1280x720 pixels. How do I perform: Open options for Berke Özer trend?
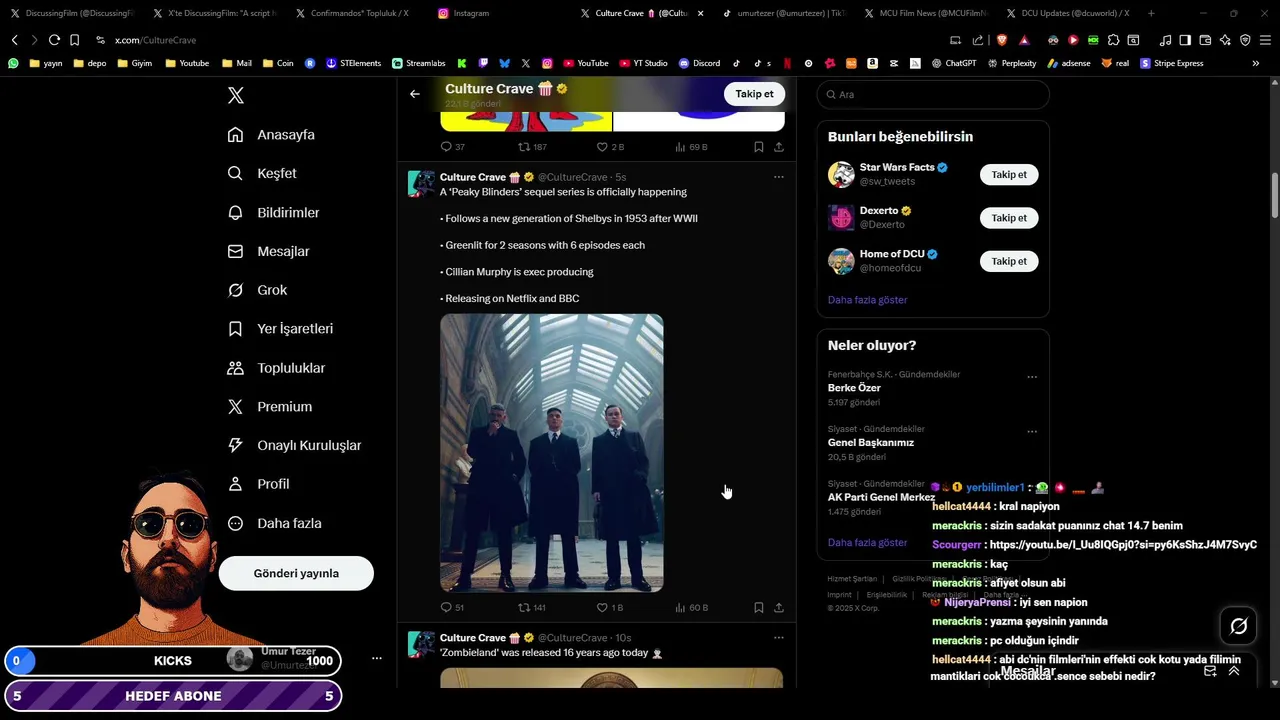(x=1032, y=377)
